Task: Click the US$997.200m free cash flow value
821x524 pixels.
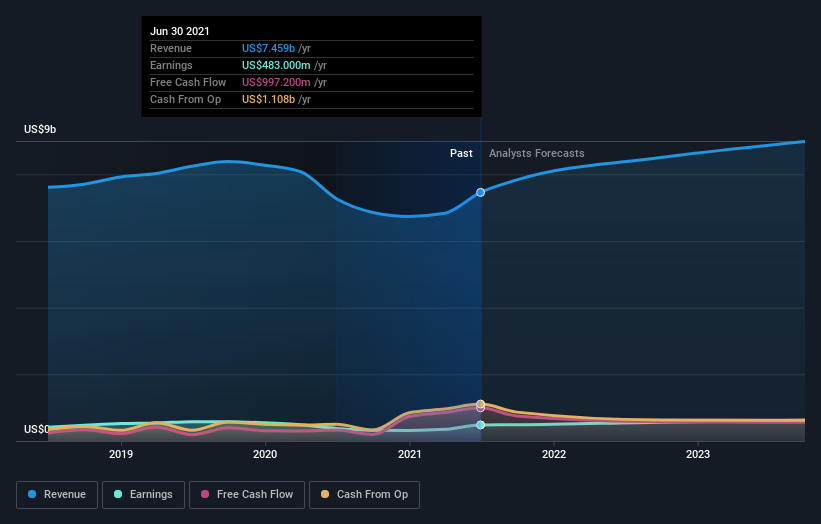Action: coord(276,82)
